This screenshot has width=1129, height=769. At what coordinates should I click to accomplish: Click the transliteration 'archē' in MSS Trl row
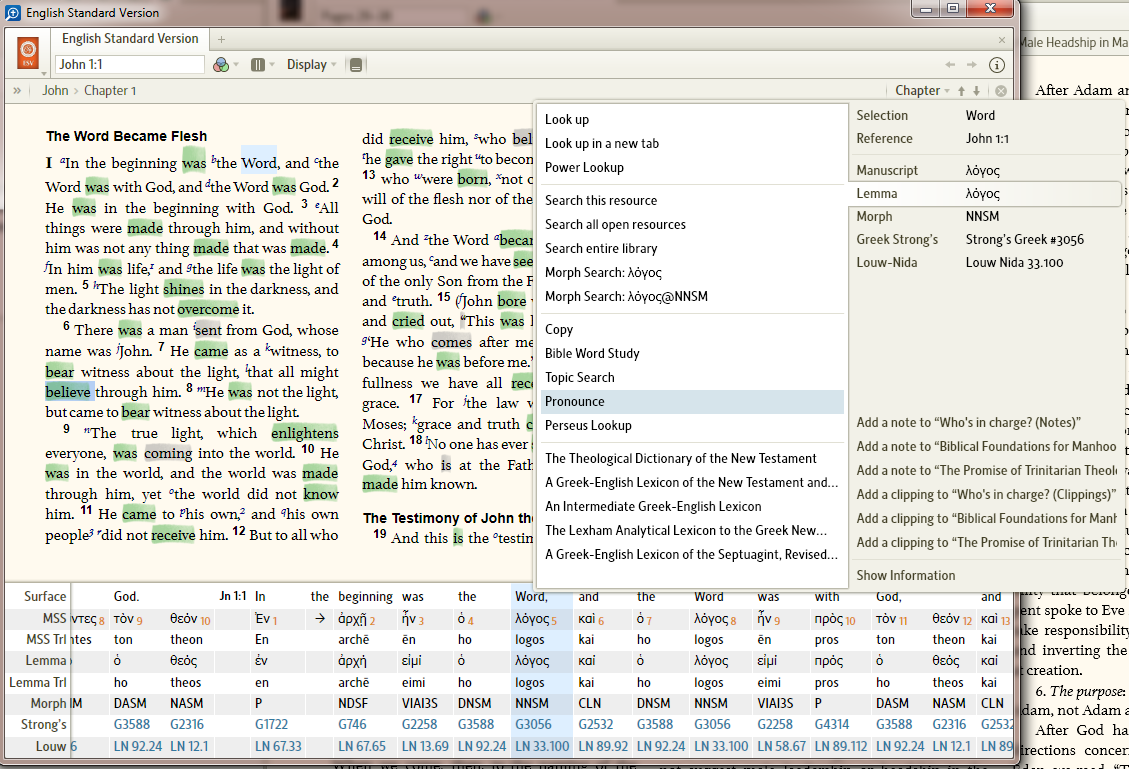pyautogui.click(x=354, y=639)
